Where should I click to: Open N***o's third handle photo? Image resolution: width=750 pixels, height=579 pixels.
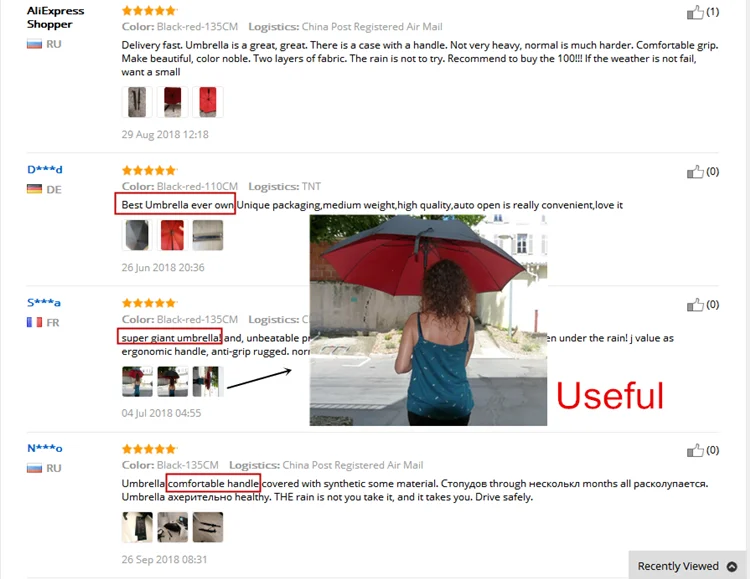pyautogui.click(x=208, y=527)
